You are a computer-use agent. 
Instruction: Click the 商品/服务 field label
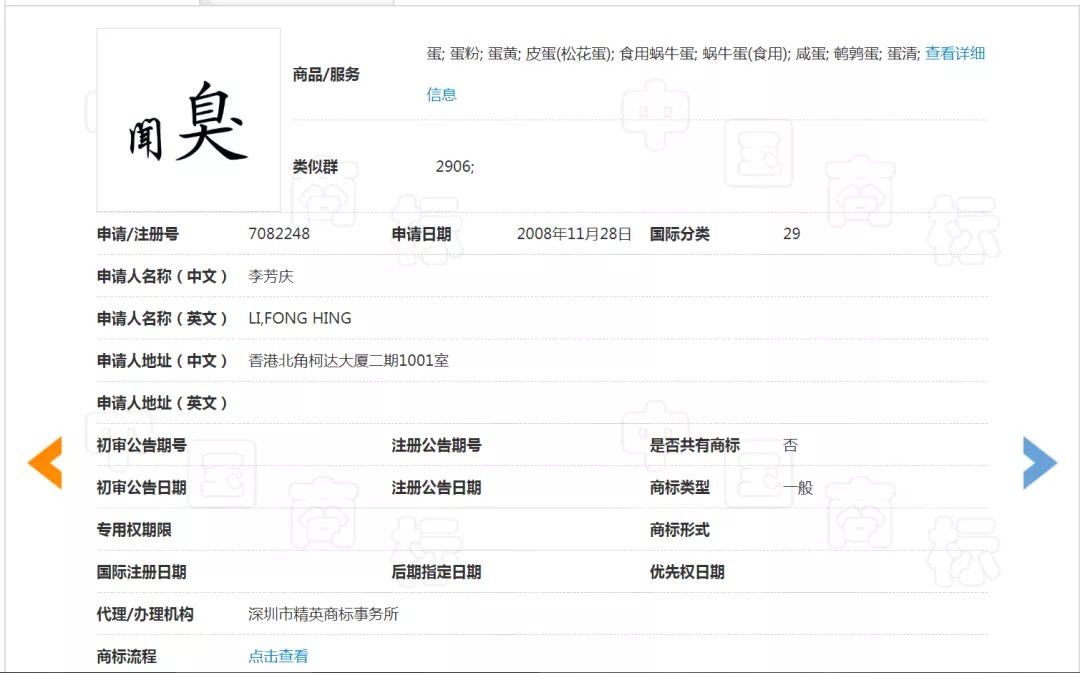(326, 74)
